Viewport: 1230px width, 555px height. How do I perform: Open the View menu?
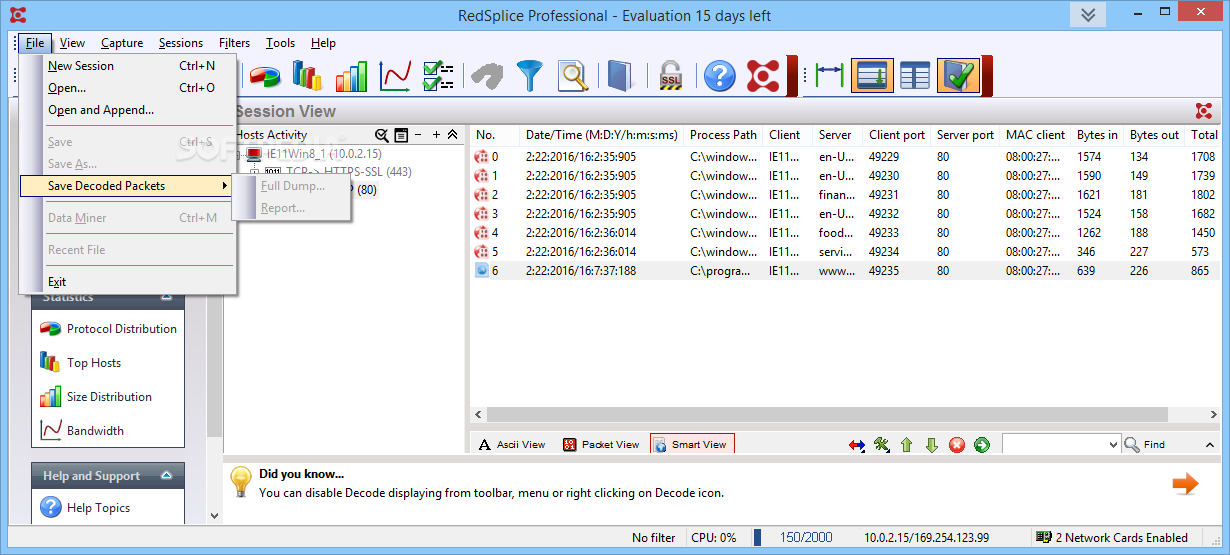point(72,43)
